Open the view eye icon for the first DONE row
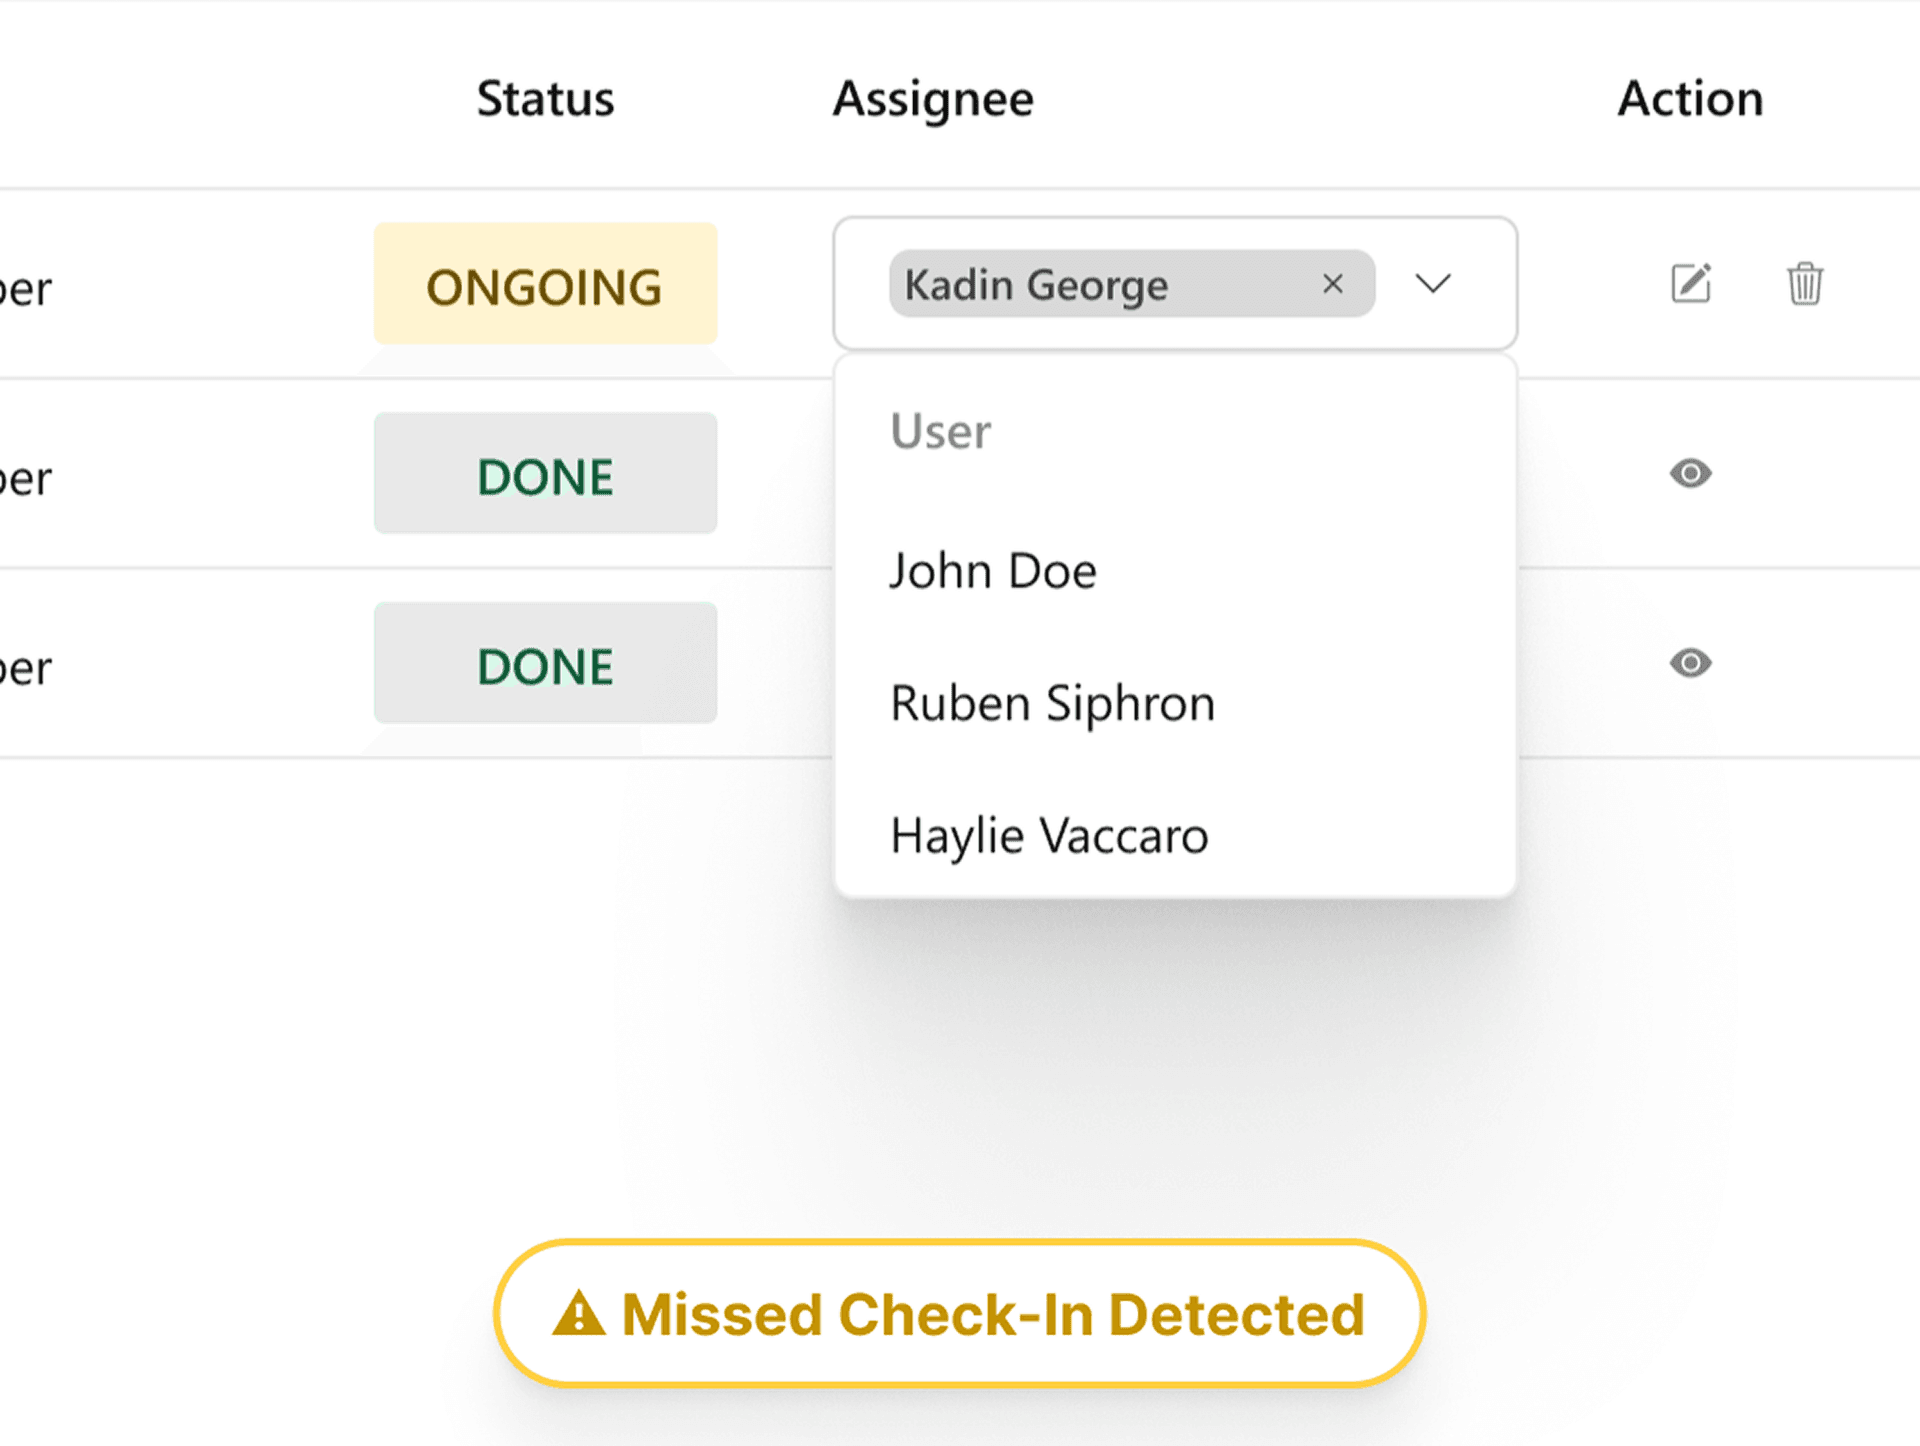The width and height of the screenshot is (1920, 1446). point(1690,474)
